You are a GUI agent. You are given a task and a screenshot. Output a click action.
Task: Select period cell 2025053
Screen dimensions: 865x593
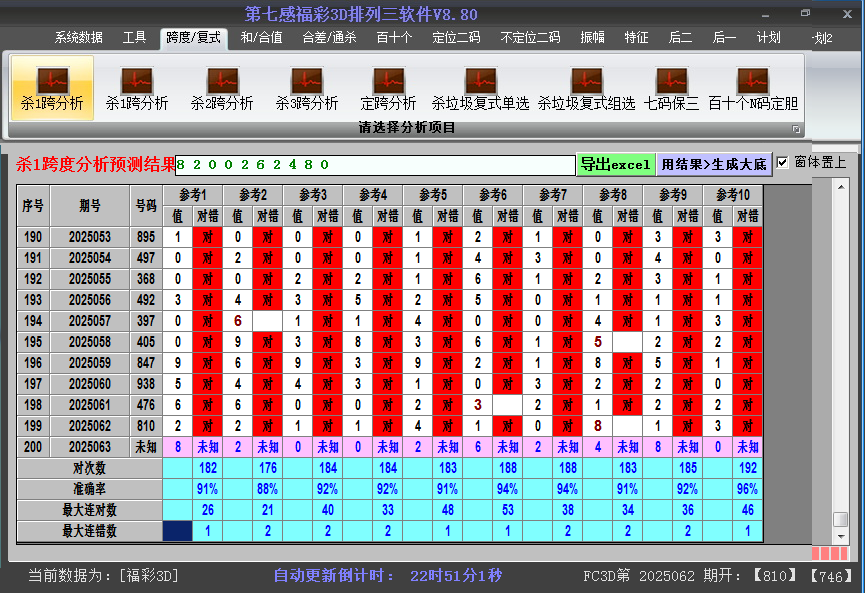coord(90,237)
